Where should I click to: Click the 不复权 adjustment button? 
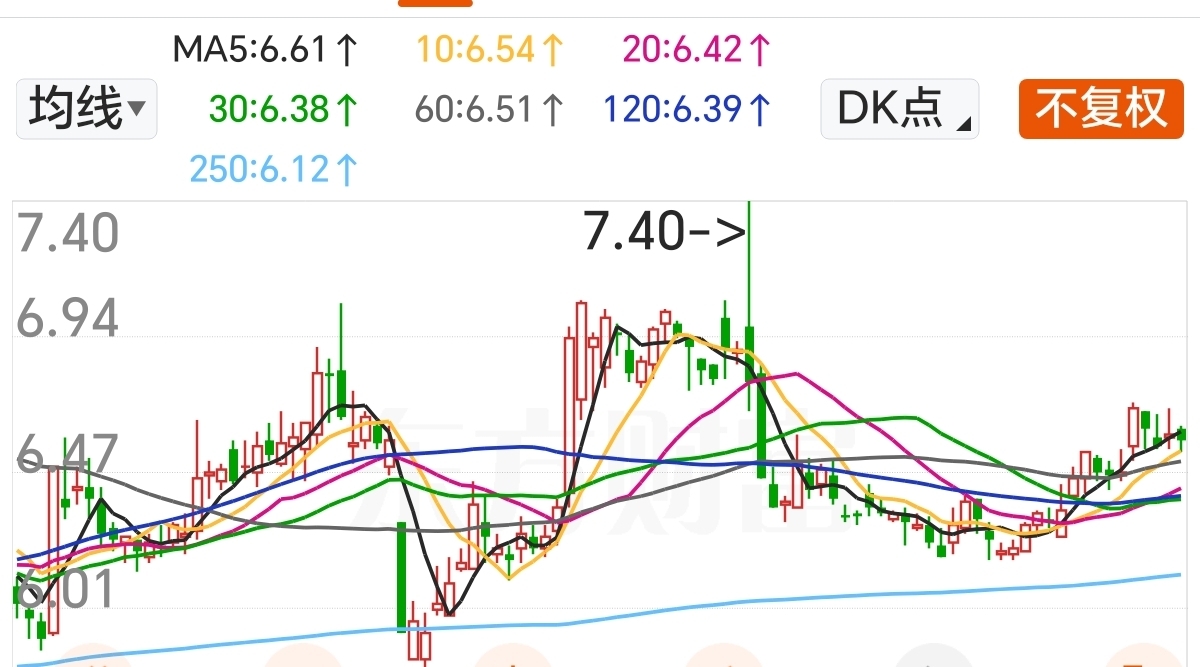pos(1101,108)
